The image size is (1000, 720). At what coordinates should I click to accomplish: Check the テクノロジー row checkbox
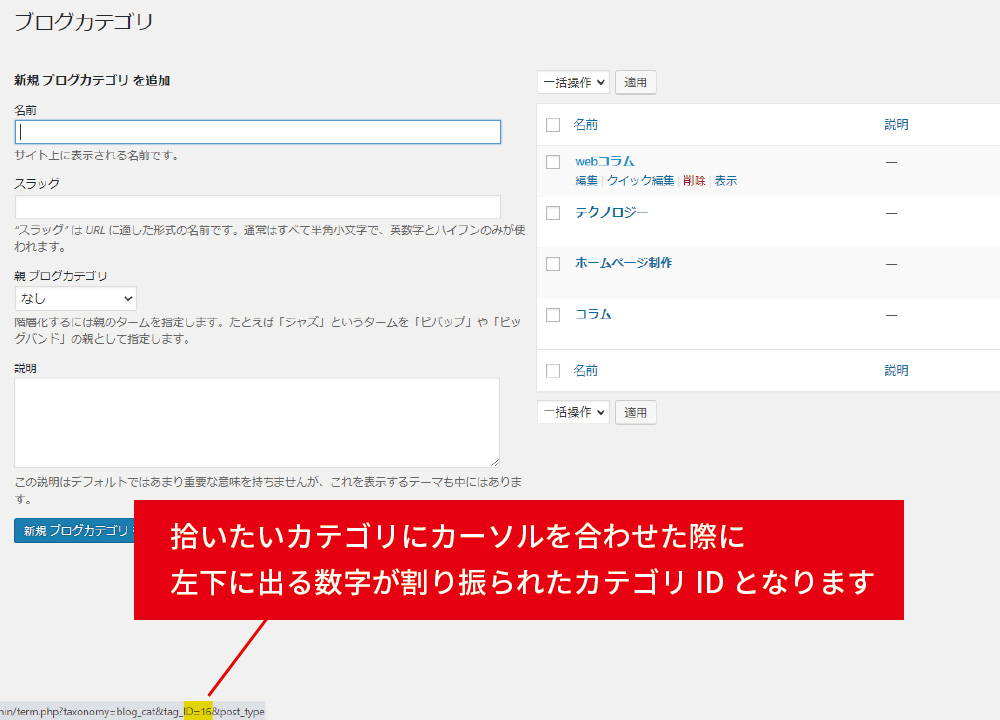click(x=553, y=213)
